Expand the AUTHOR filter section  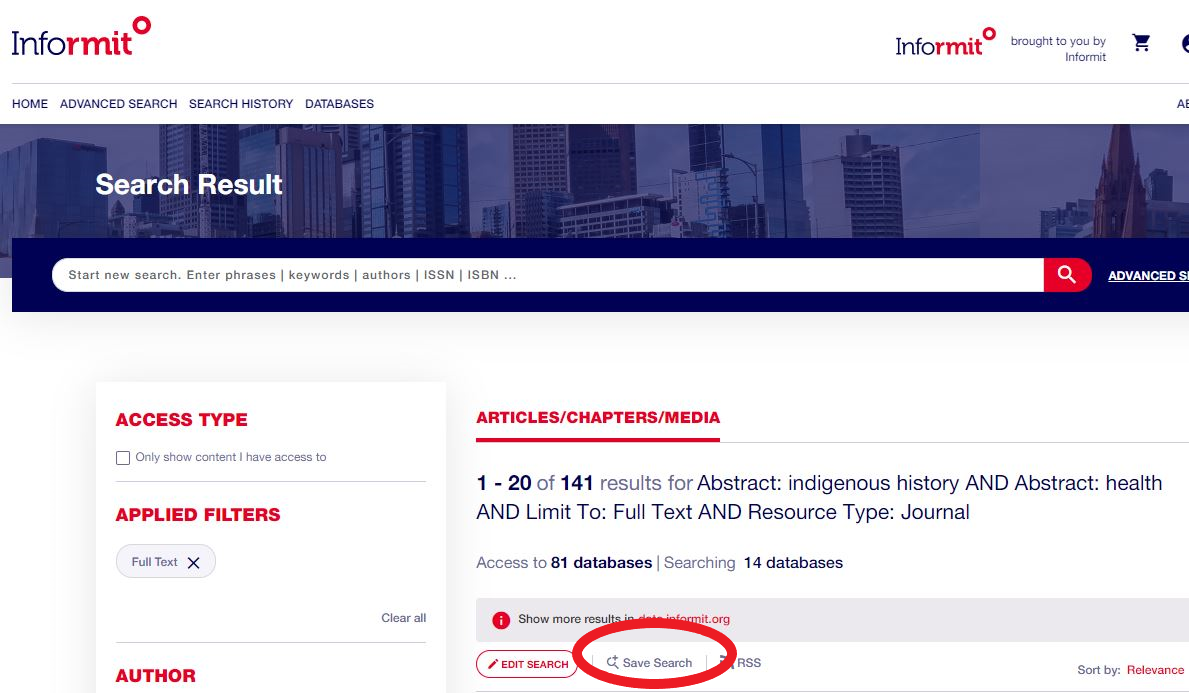click(x=155, y=676)
